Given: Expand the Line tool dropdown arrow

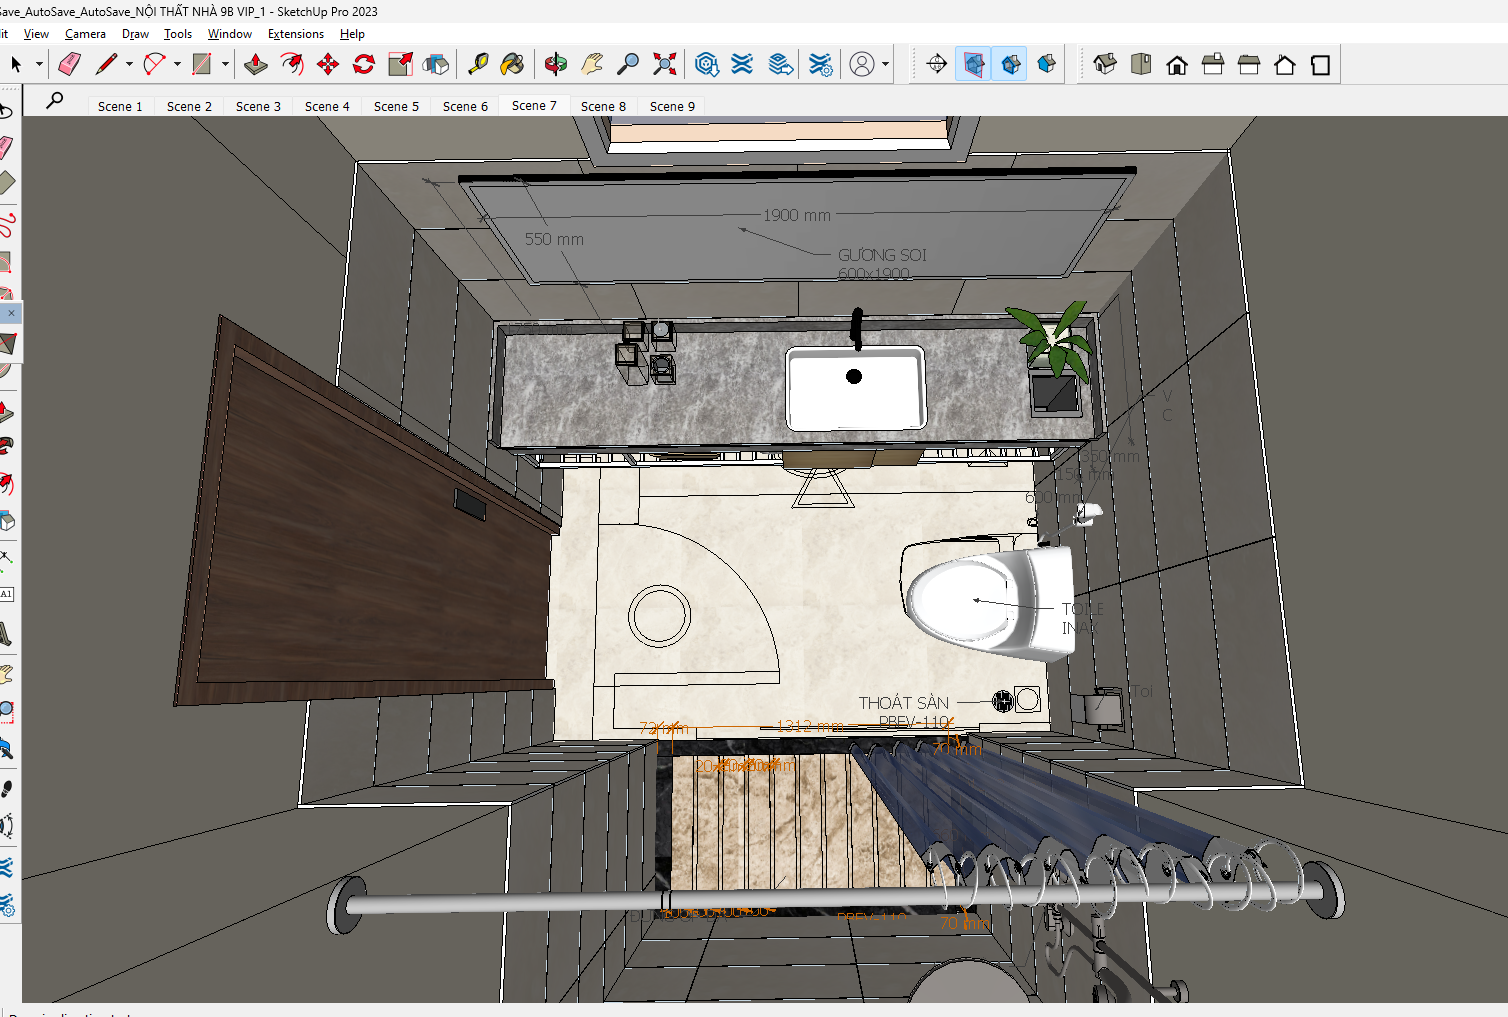Looking at the screenshot, I should tap(129, 64).
